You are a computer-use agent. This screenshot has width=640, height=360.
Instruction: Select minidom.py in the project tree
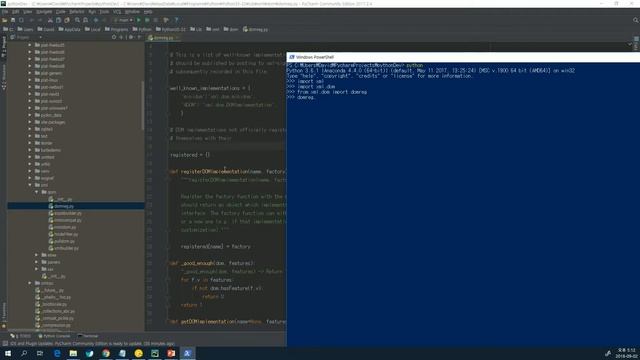click(x=62, y=227)
